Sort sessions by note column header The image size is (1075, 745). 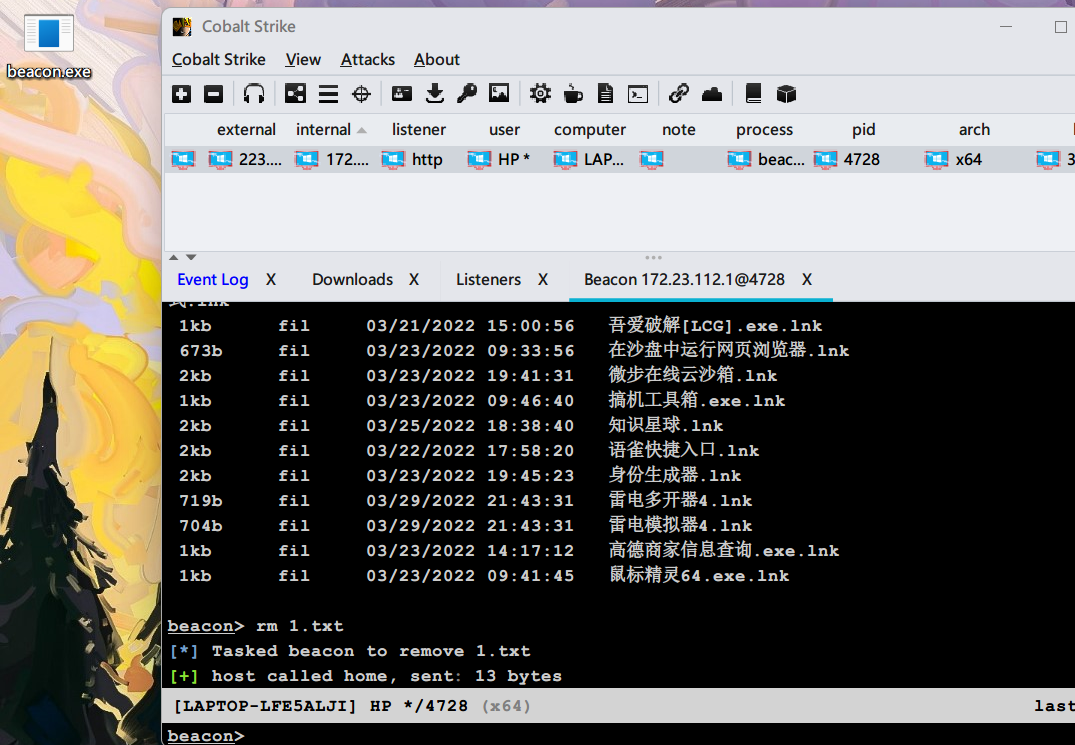pos(679,130)
